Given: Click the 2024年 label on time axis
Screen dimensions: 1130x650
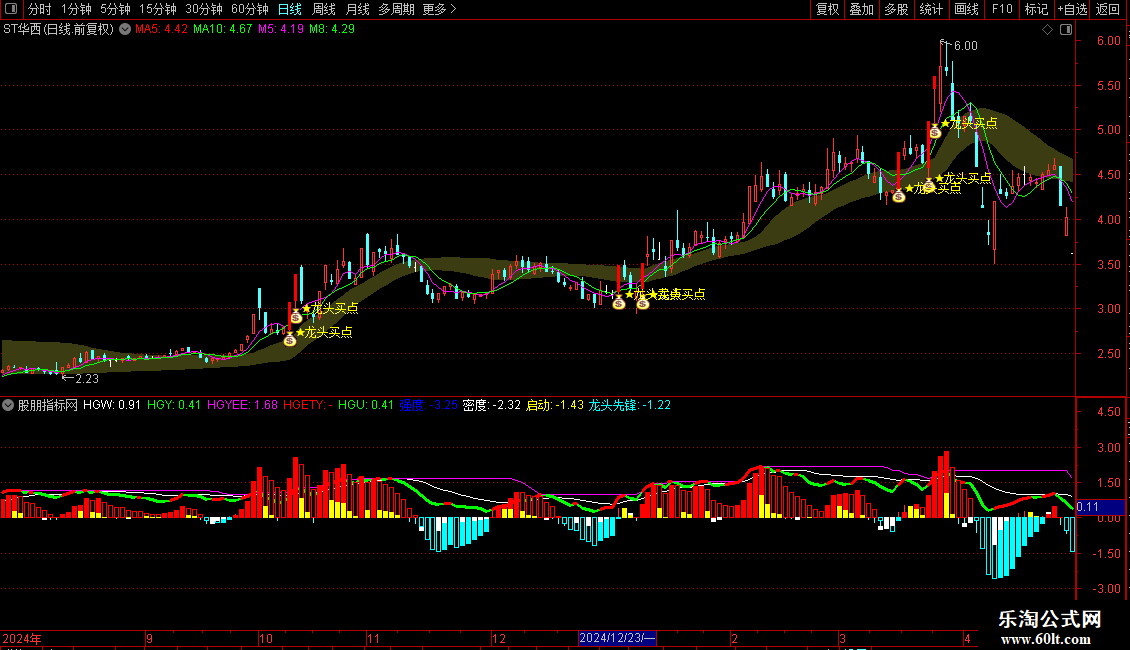Looking at the screenshot, I should tap(22, 638).
